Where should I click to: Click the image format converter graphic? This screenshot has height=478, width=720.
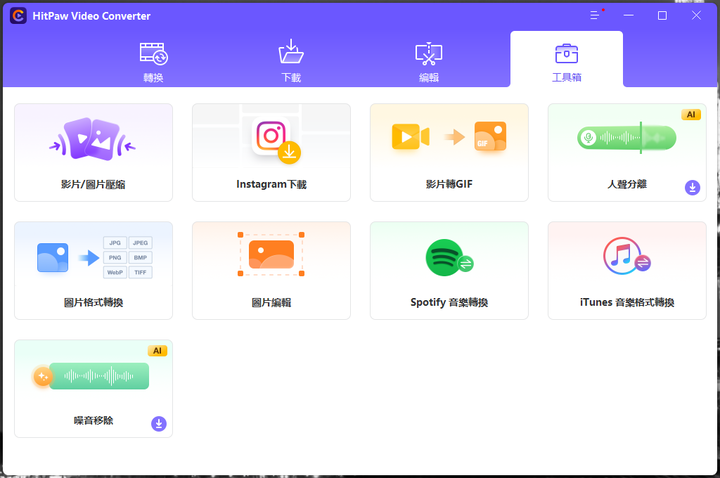pos(94,257)
